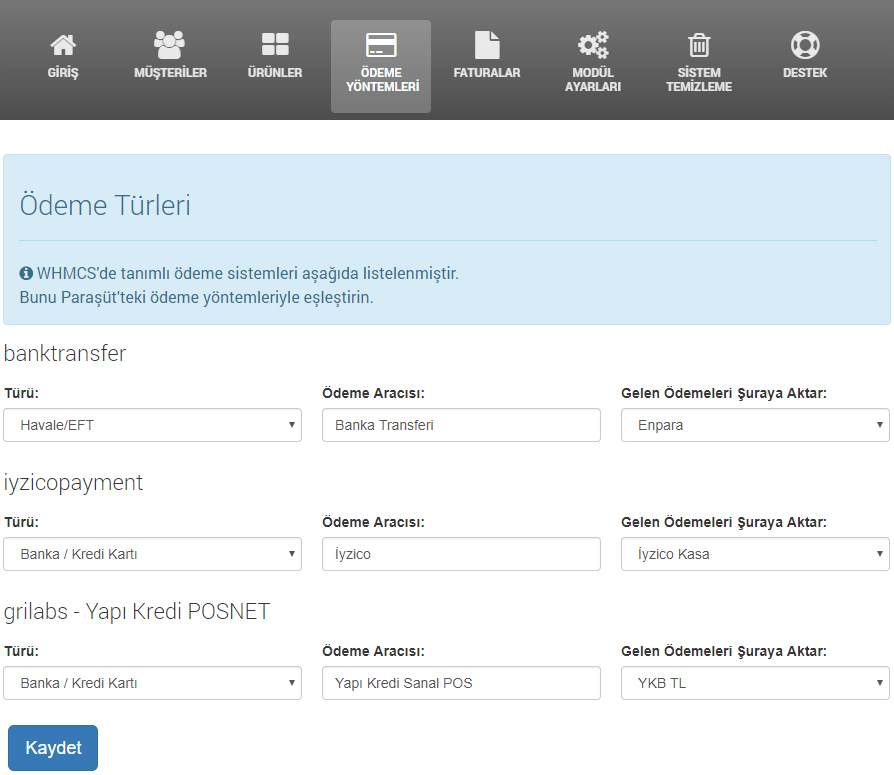Open the FATURALAR document icon
This screenshot has height=775, width=894.
coord(487,44)
